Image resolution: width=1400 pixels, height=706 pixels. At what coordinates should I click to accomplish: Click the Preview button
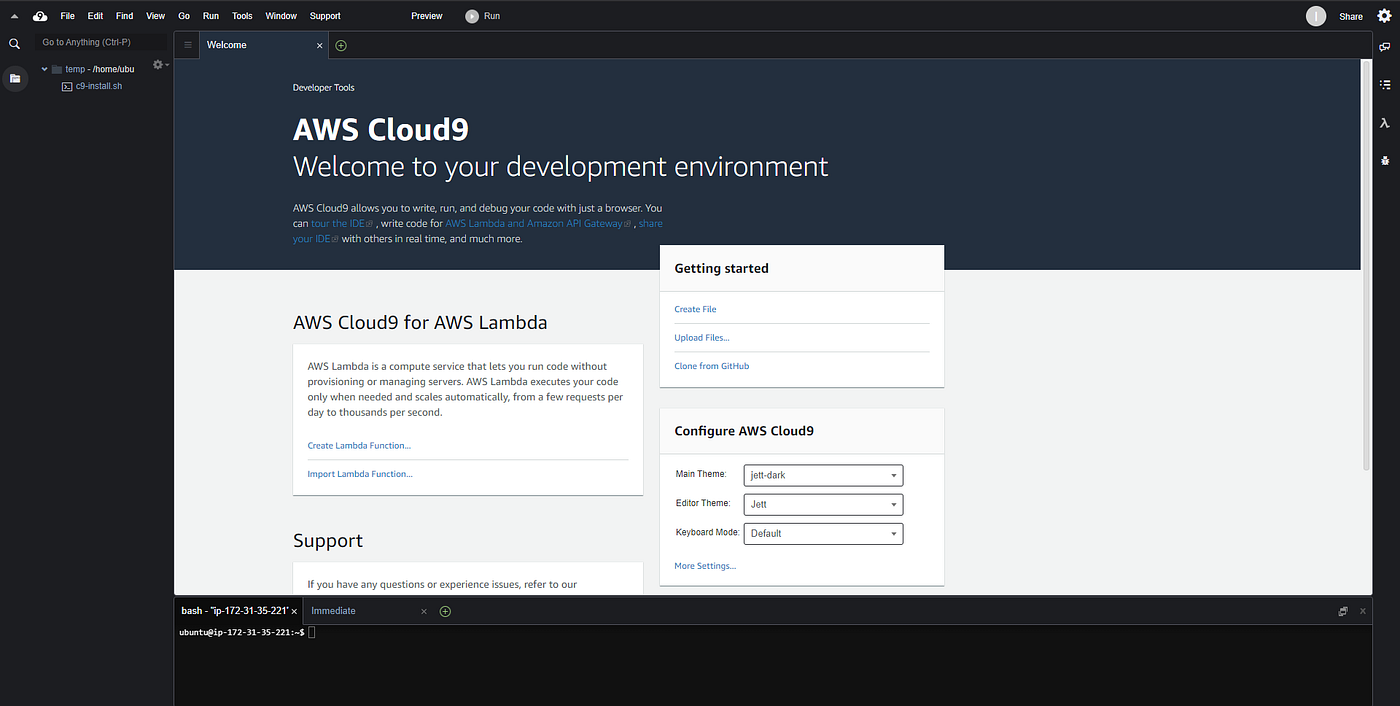point(427,16)
